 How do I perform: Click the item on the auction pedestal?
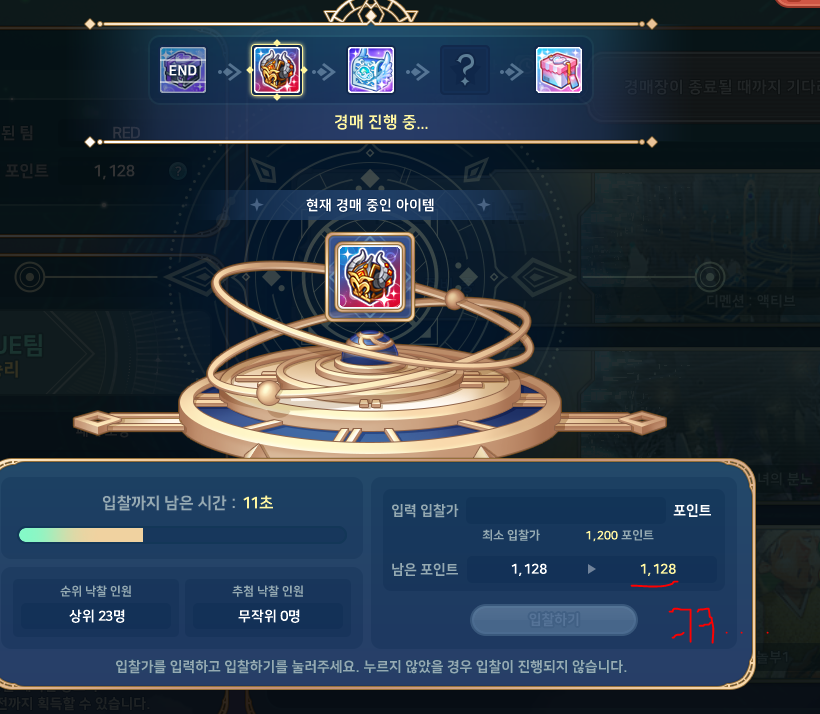(x=370, y=277)
